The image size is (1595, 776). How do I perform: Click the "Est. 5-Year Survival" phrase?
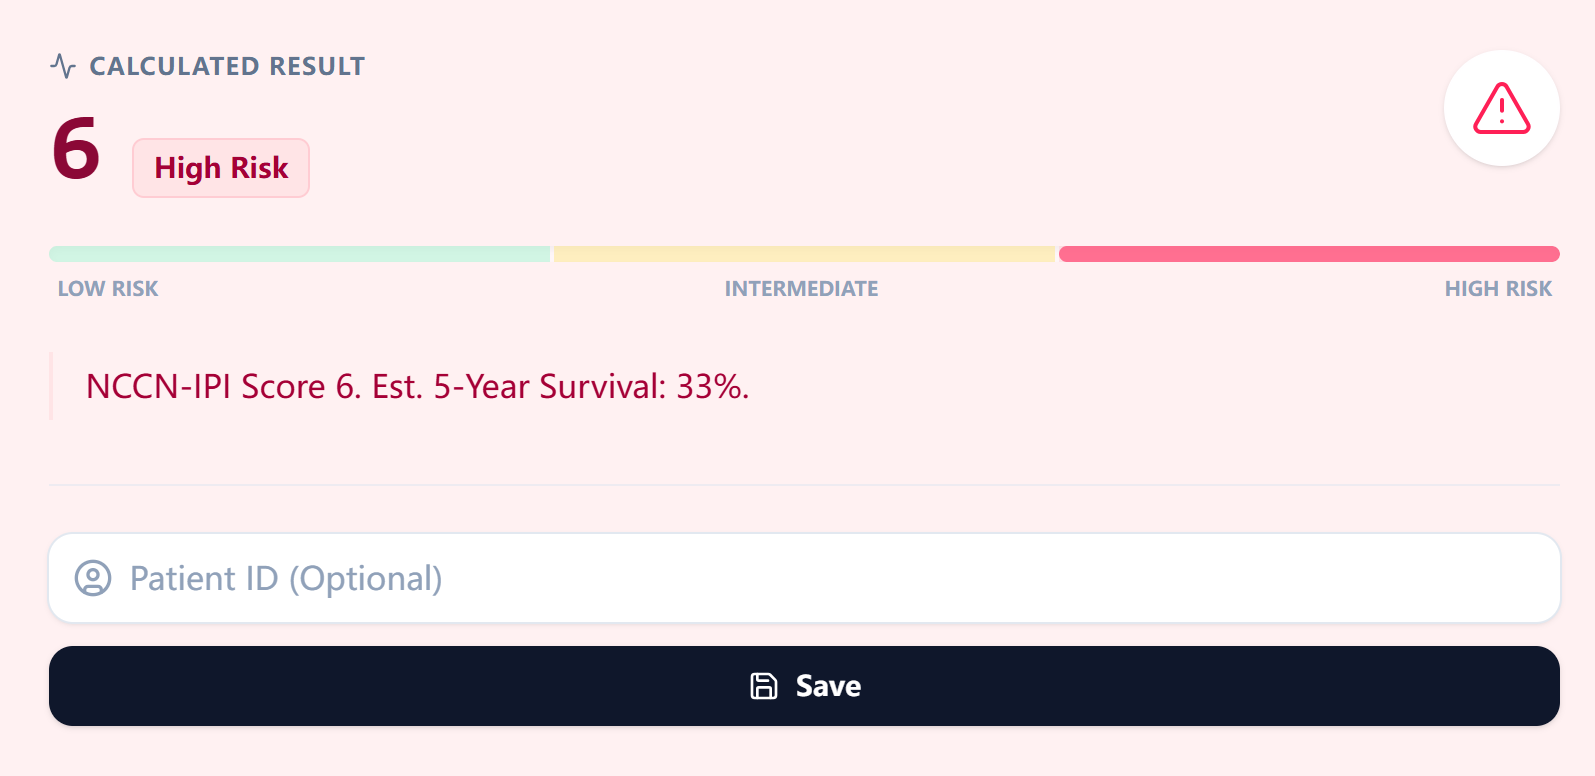tap(514, 386)
